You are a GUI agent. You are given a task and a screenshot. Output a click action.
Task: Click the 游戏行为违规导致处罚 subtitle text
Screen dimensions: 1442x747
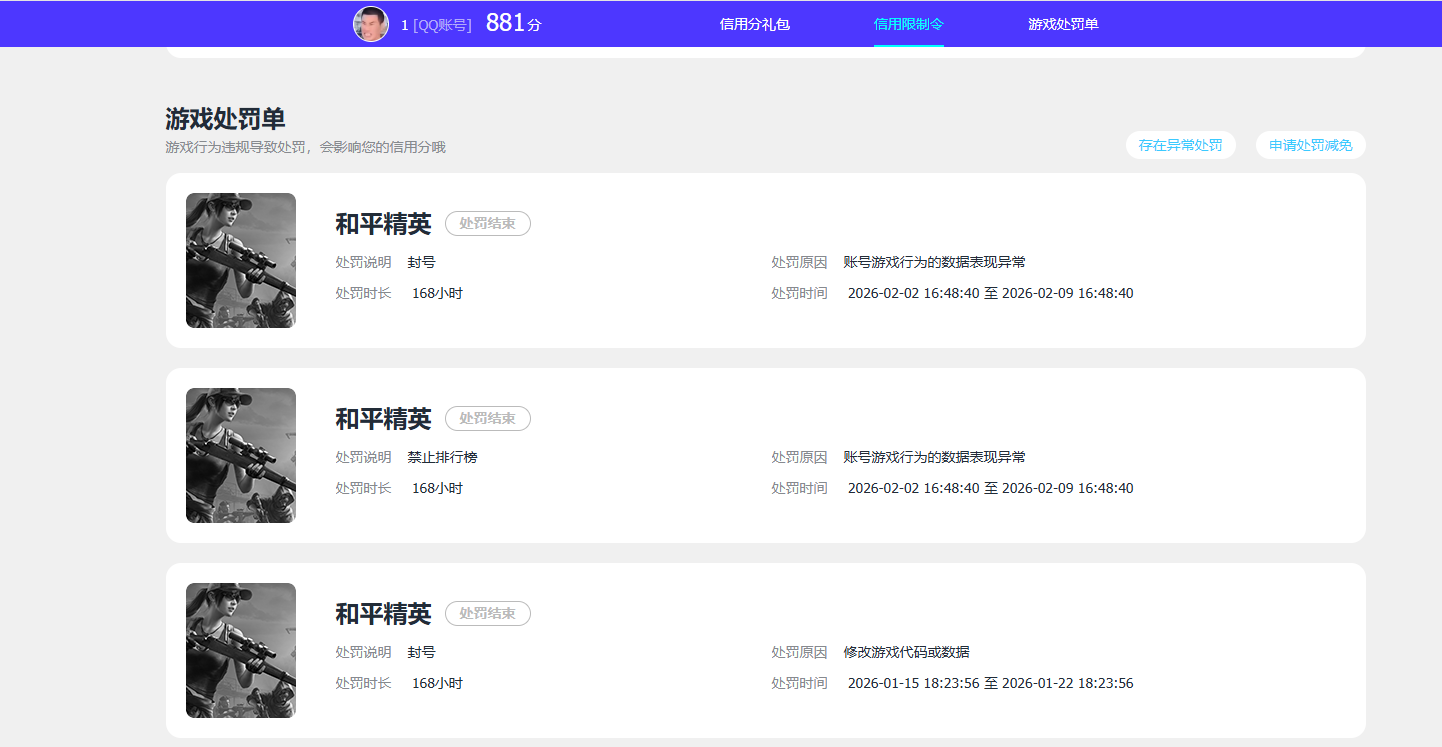click(x=305, y=147)
